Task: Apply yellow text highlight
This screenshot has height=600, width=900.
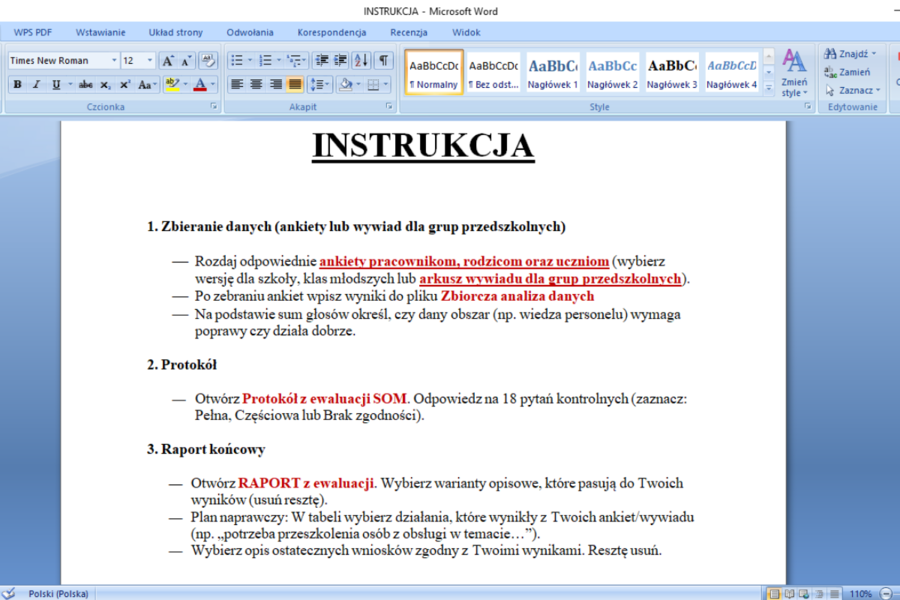Action: [x=172, y=84]
